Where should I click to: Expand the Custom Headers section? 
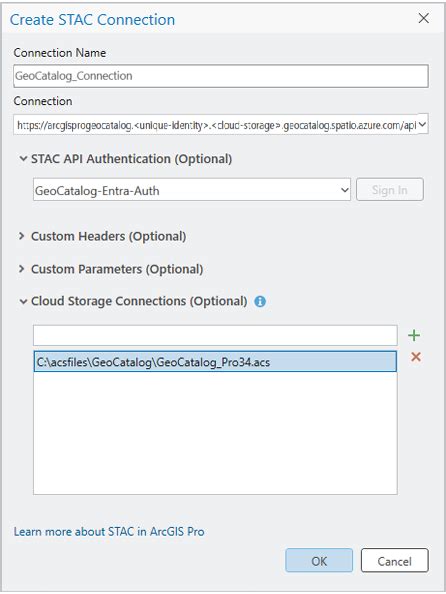click(22, 236)
